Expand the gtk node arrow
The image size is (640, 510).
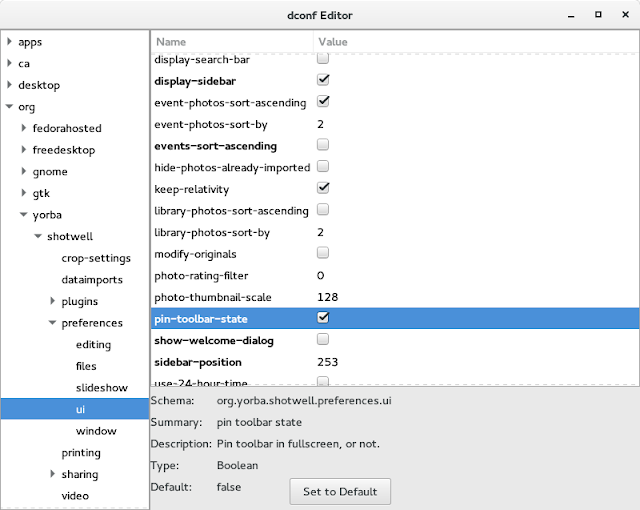coord(24,193)
